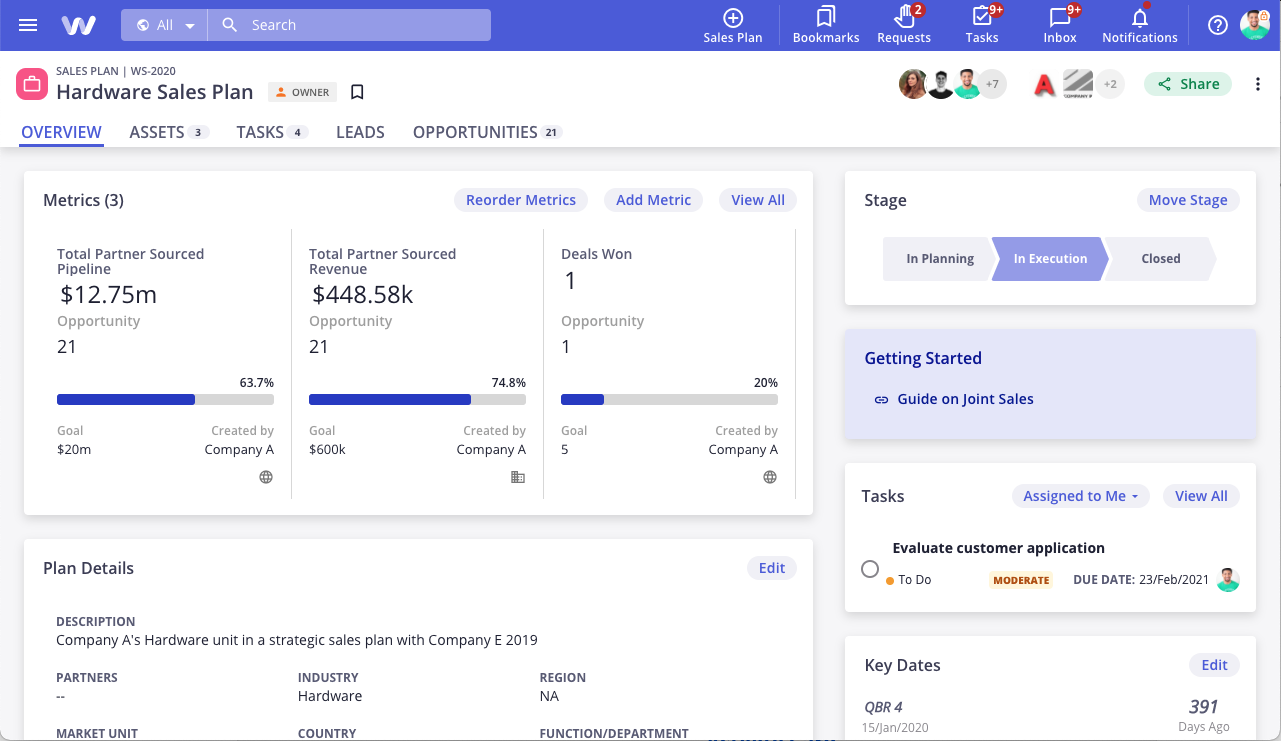Image resolution: width=1281 pixels, height=741 pixels.
Task: Click Edit in Plan Details
Action: coord(772,568)
